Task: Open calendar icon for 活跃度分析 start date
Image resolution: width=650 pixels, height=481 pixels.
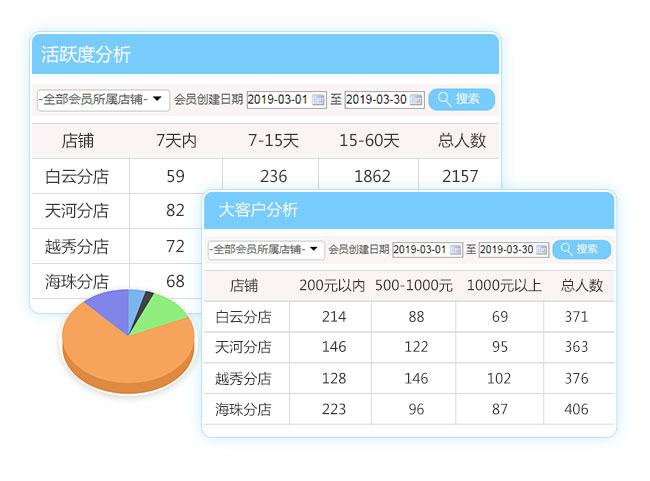Action: 318,100
